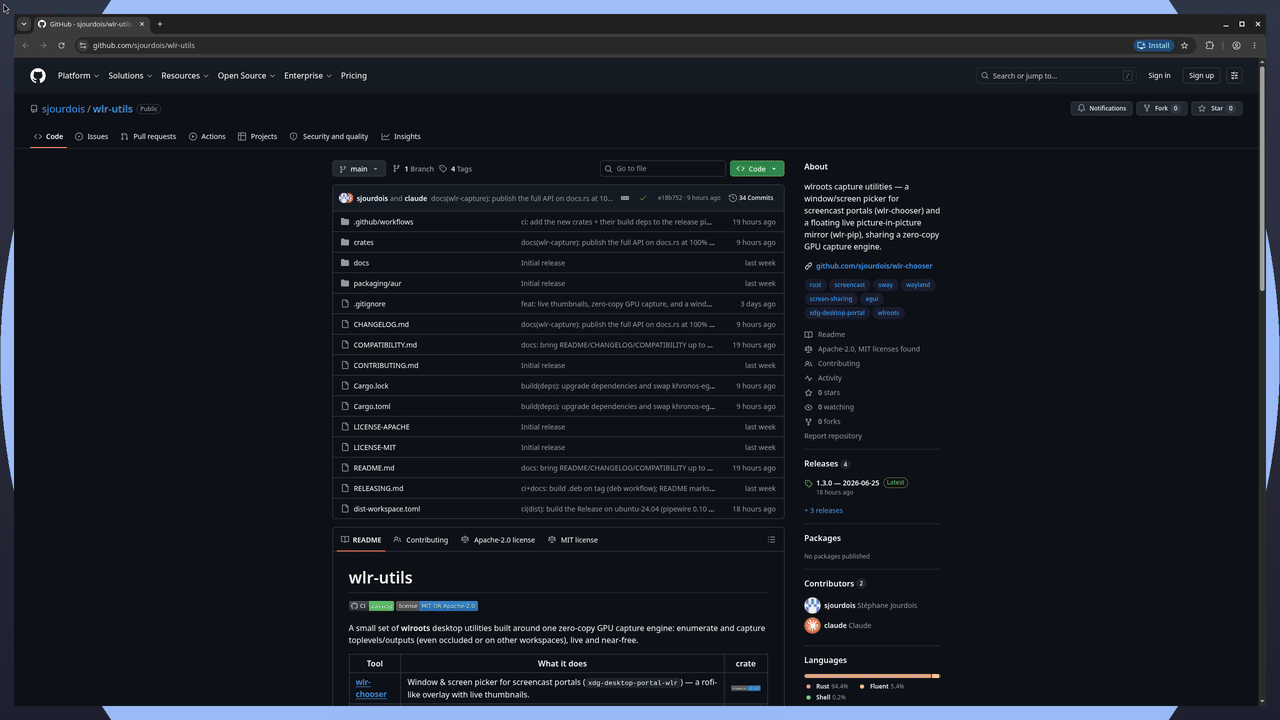Open Security and quality tab
1280x720 pixels.
329,136
